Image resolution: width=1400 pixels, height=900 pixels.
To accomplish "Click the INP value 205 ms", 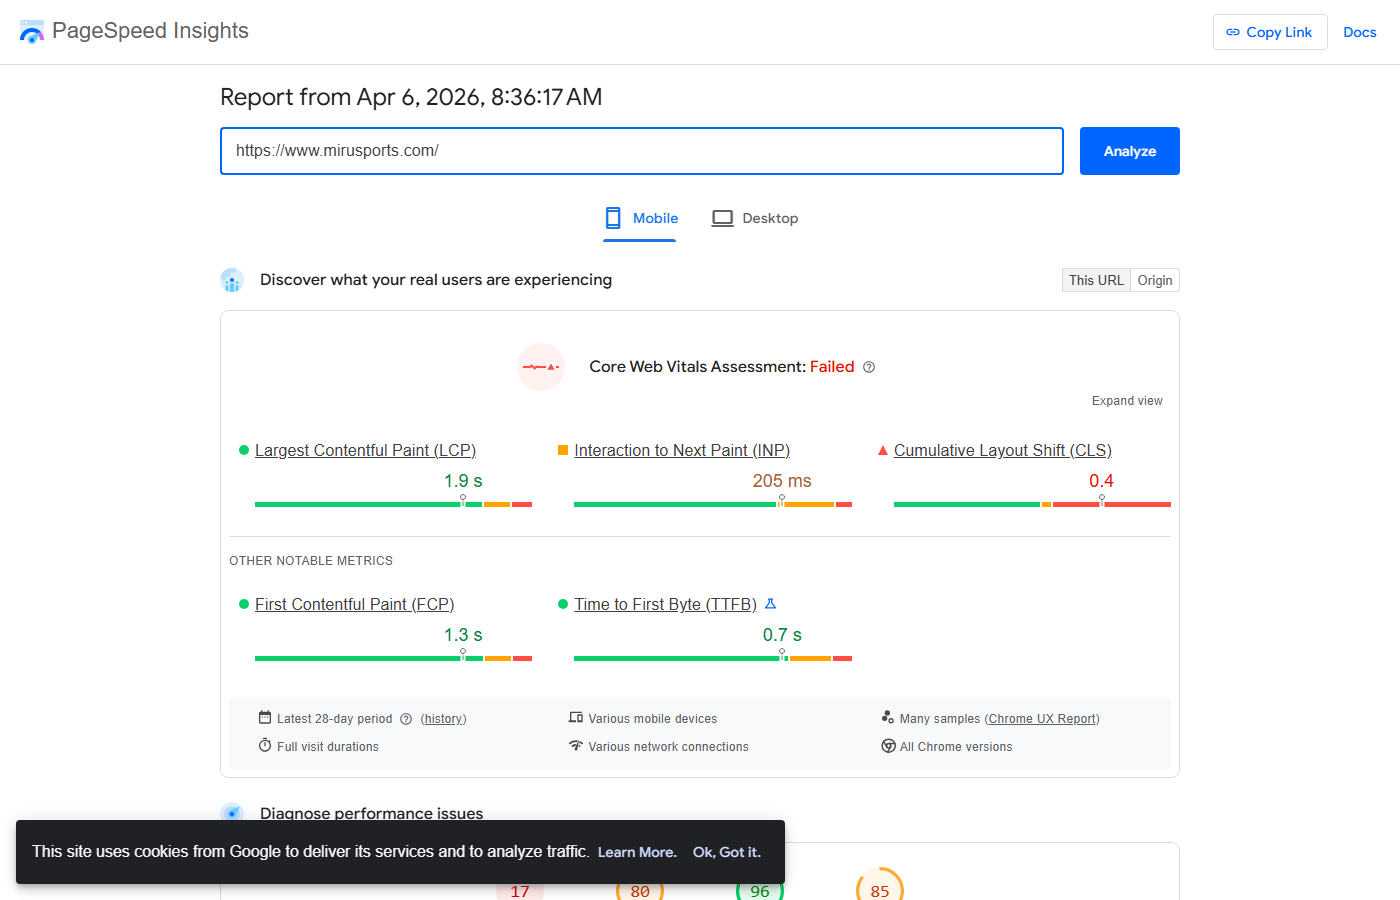I will (x=782, y=481).
